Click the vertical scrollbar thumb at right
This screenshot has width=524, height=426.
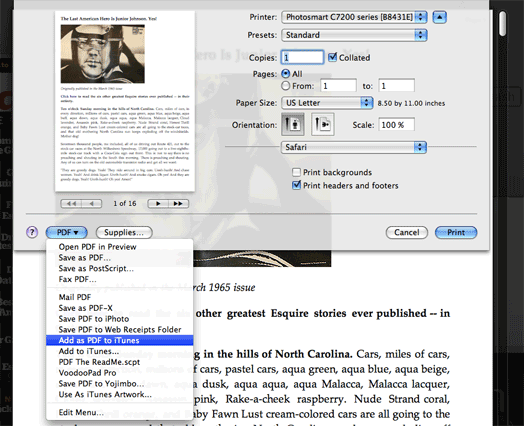click(x=502, y=23)
